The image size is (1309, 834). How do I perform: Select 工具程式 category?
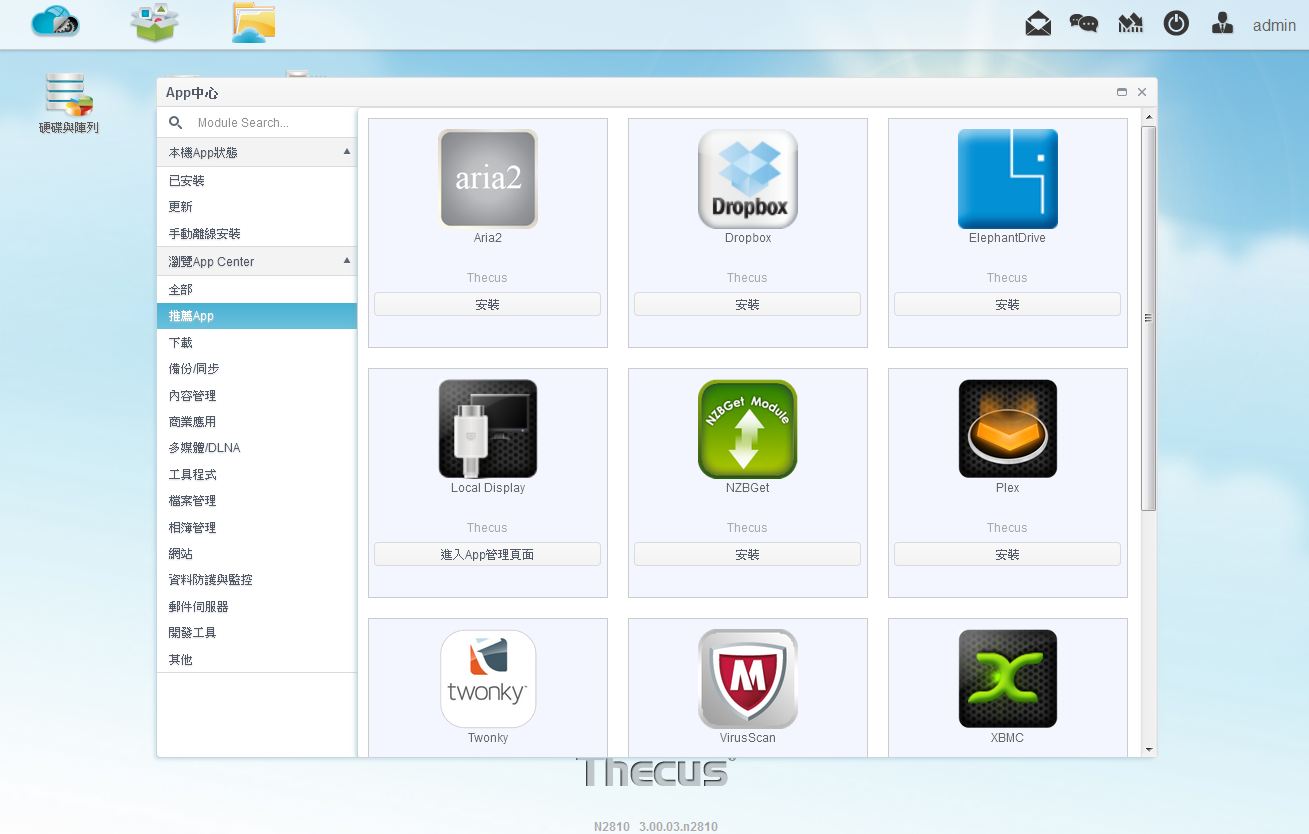point(257,475)
